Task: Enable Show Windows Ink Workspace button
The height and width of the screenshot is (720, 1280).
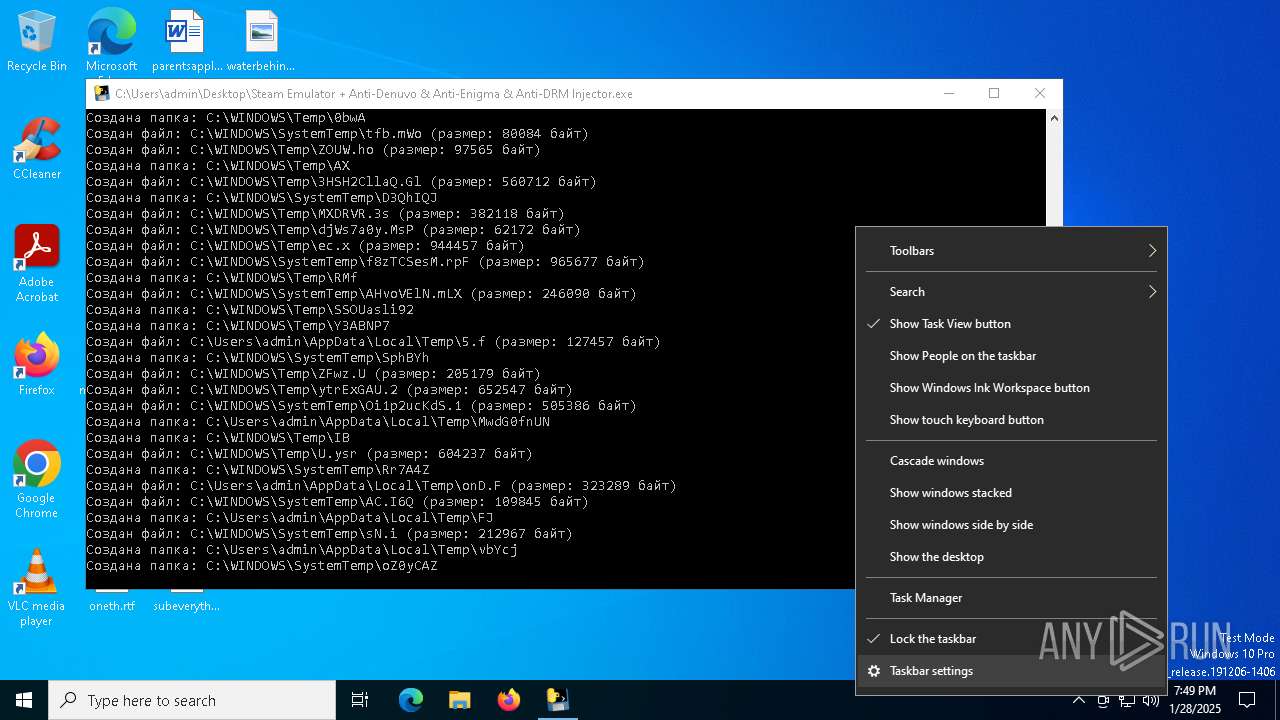Action: 1011,388
